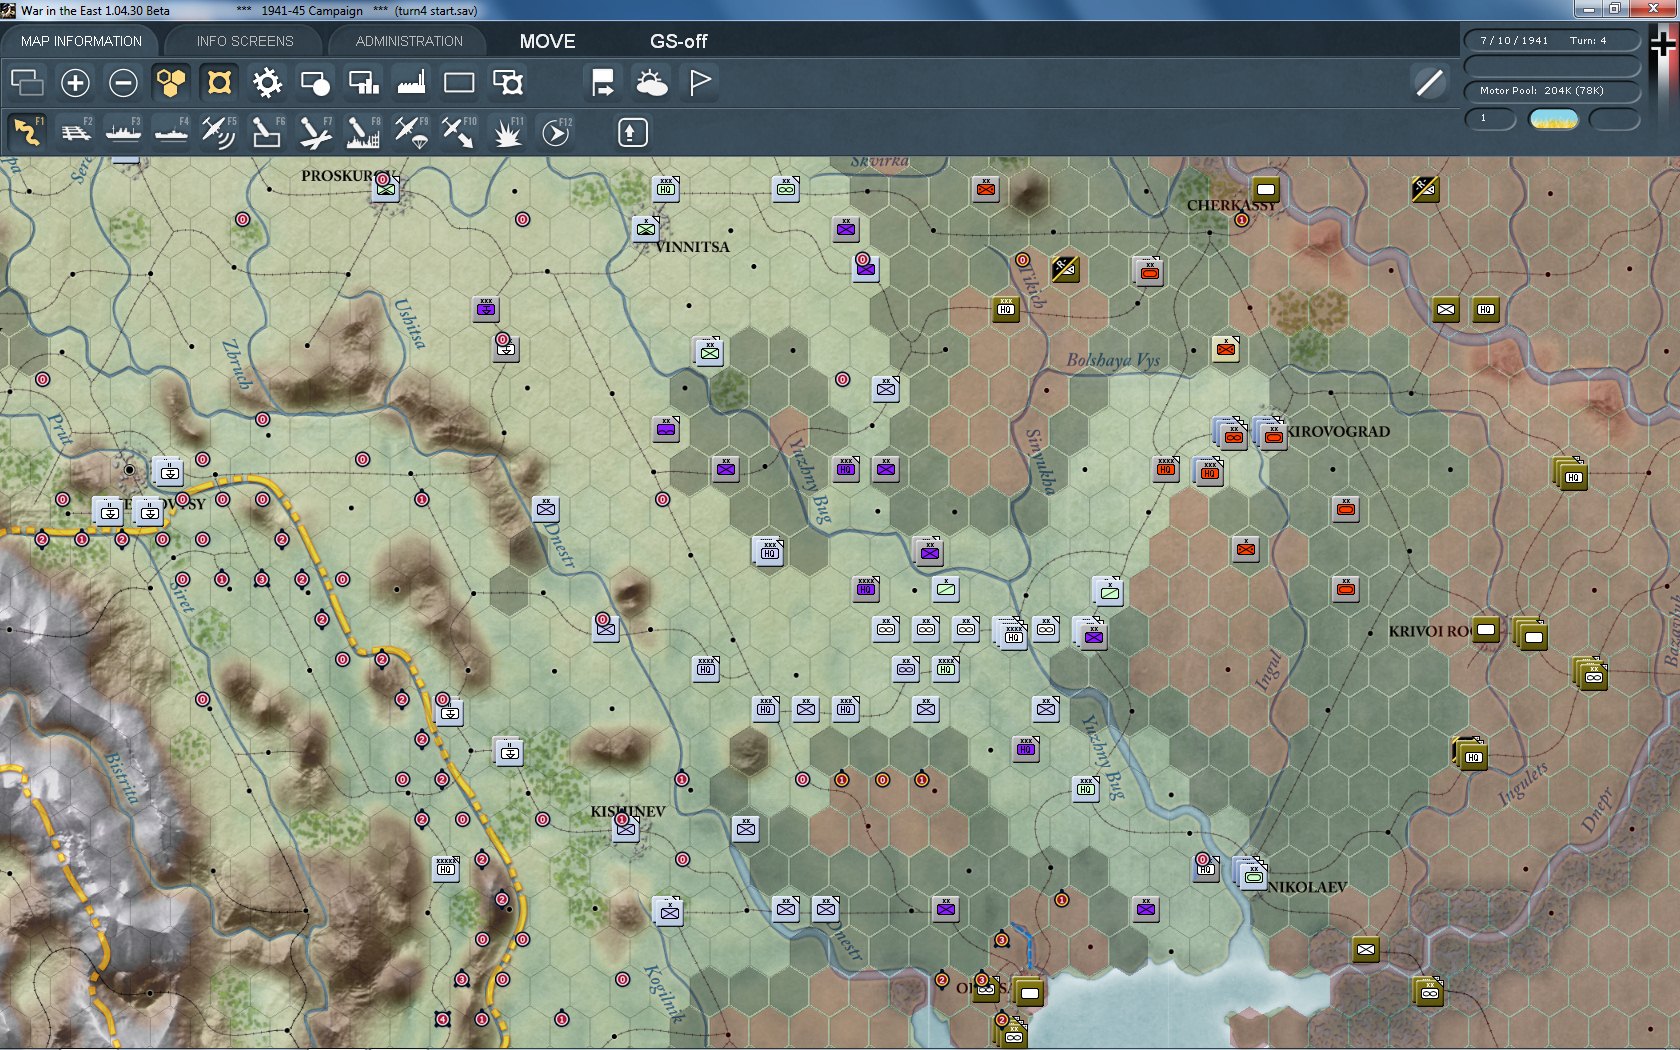The height and width of the screenshot is (1050, 1680).
Task: Select the F2 rail mode icon
Action: tap(76, 132)
